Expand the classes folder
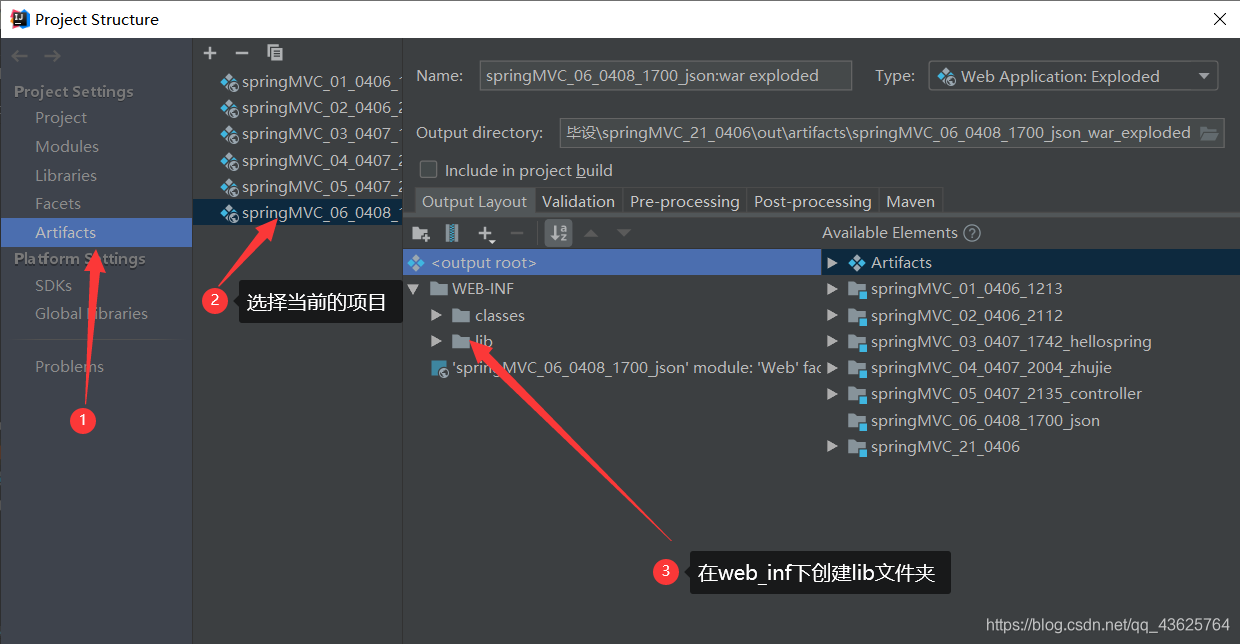 coord(436,315)
